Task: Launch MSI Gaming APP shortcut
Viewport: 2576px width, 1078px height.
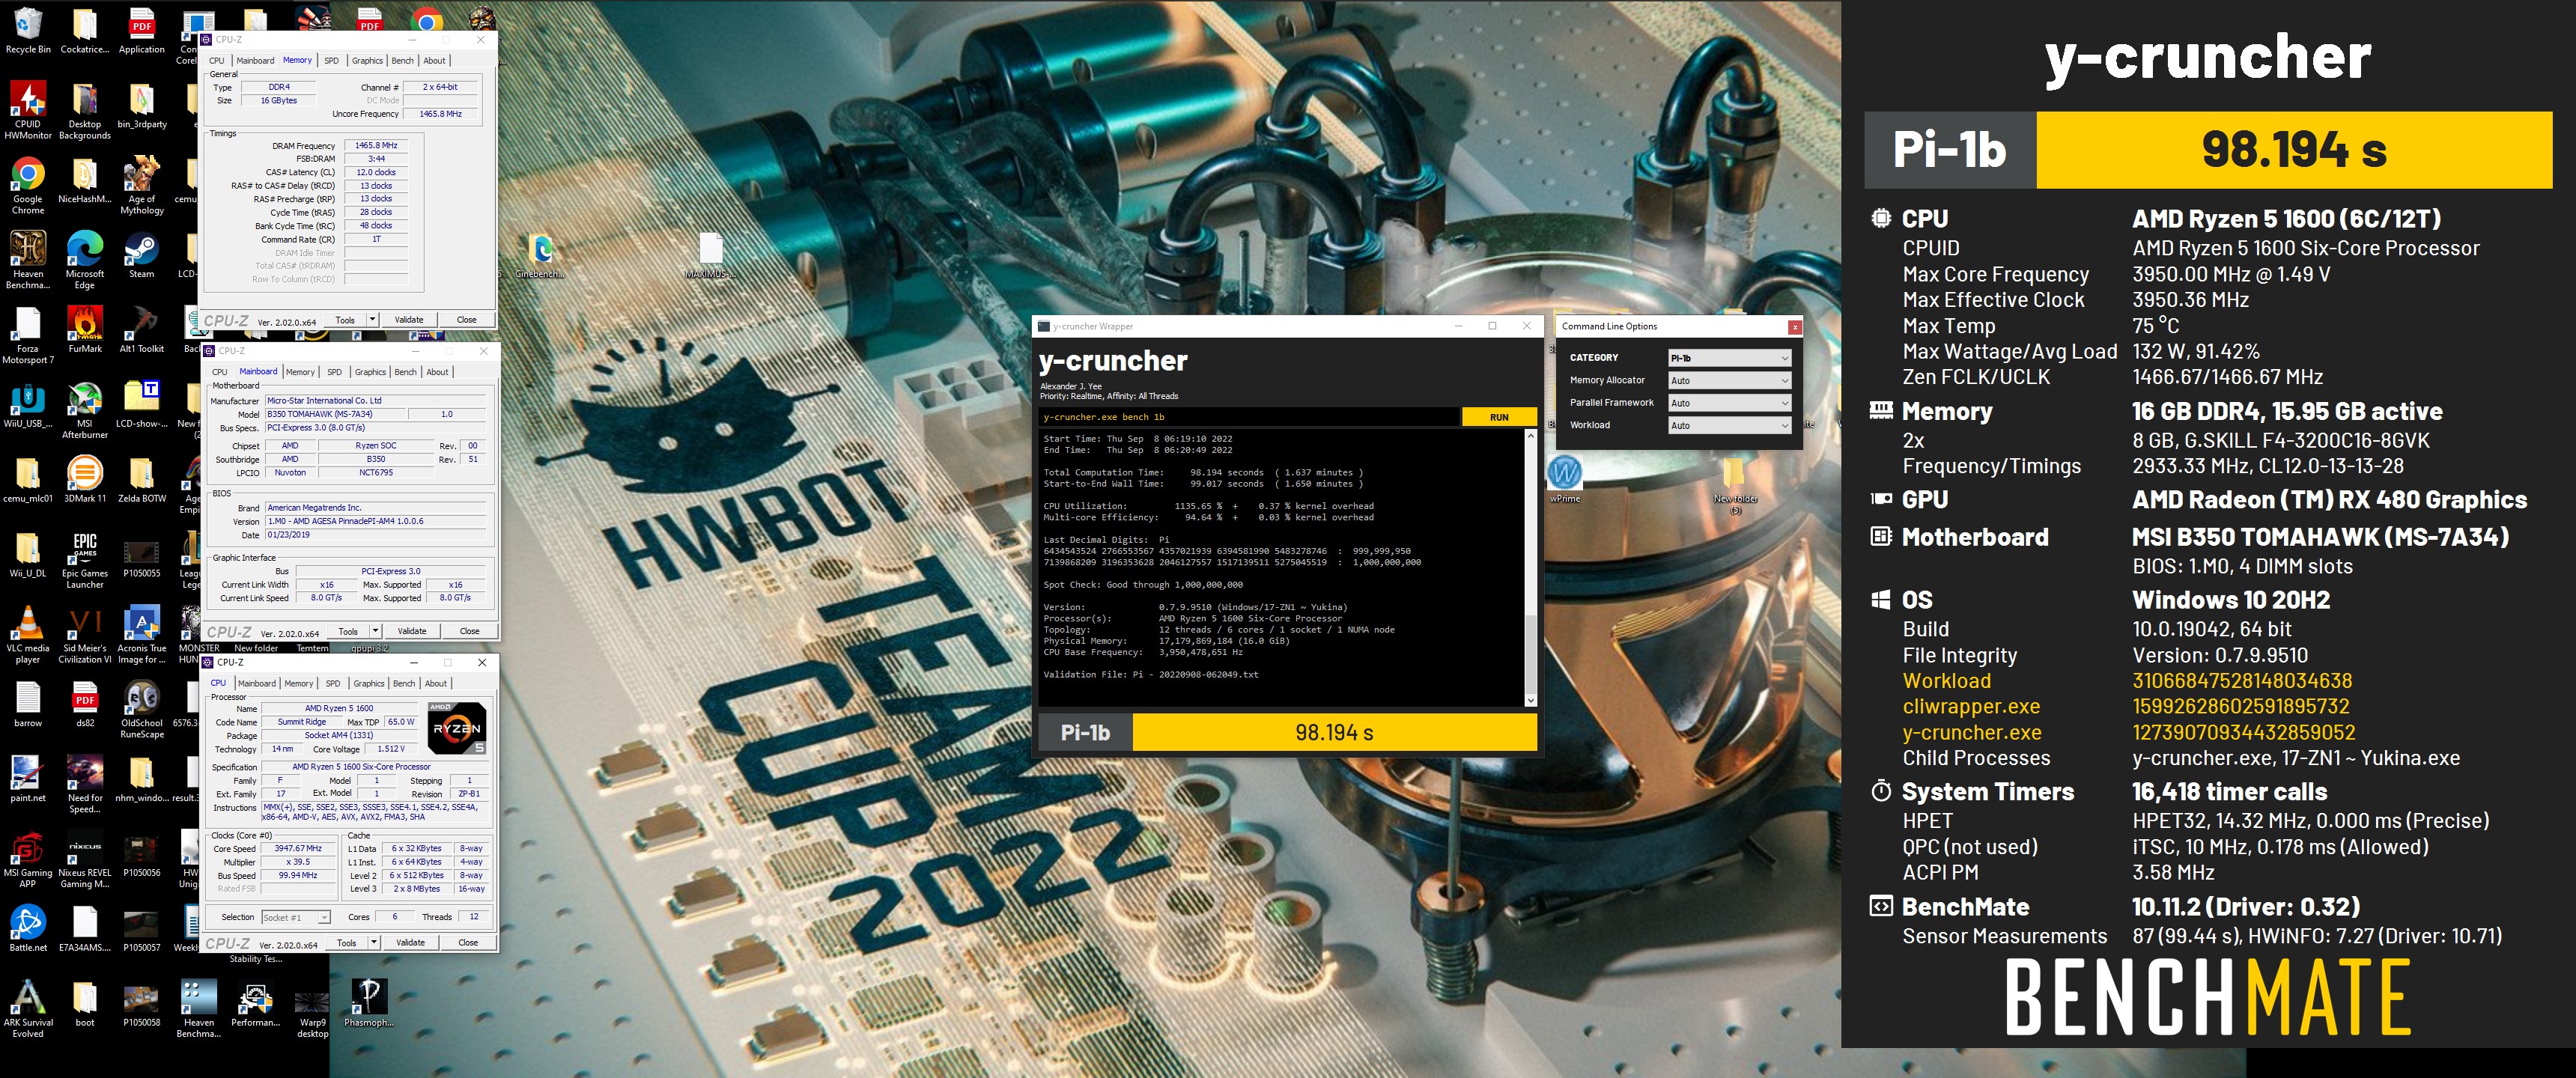Action: tap(28, 860)
